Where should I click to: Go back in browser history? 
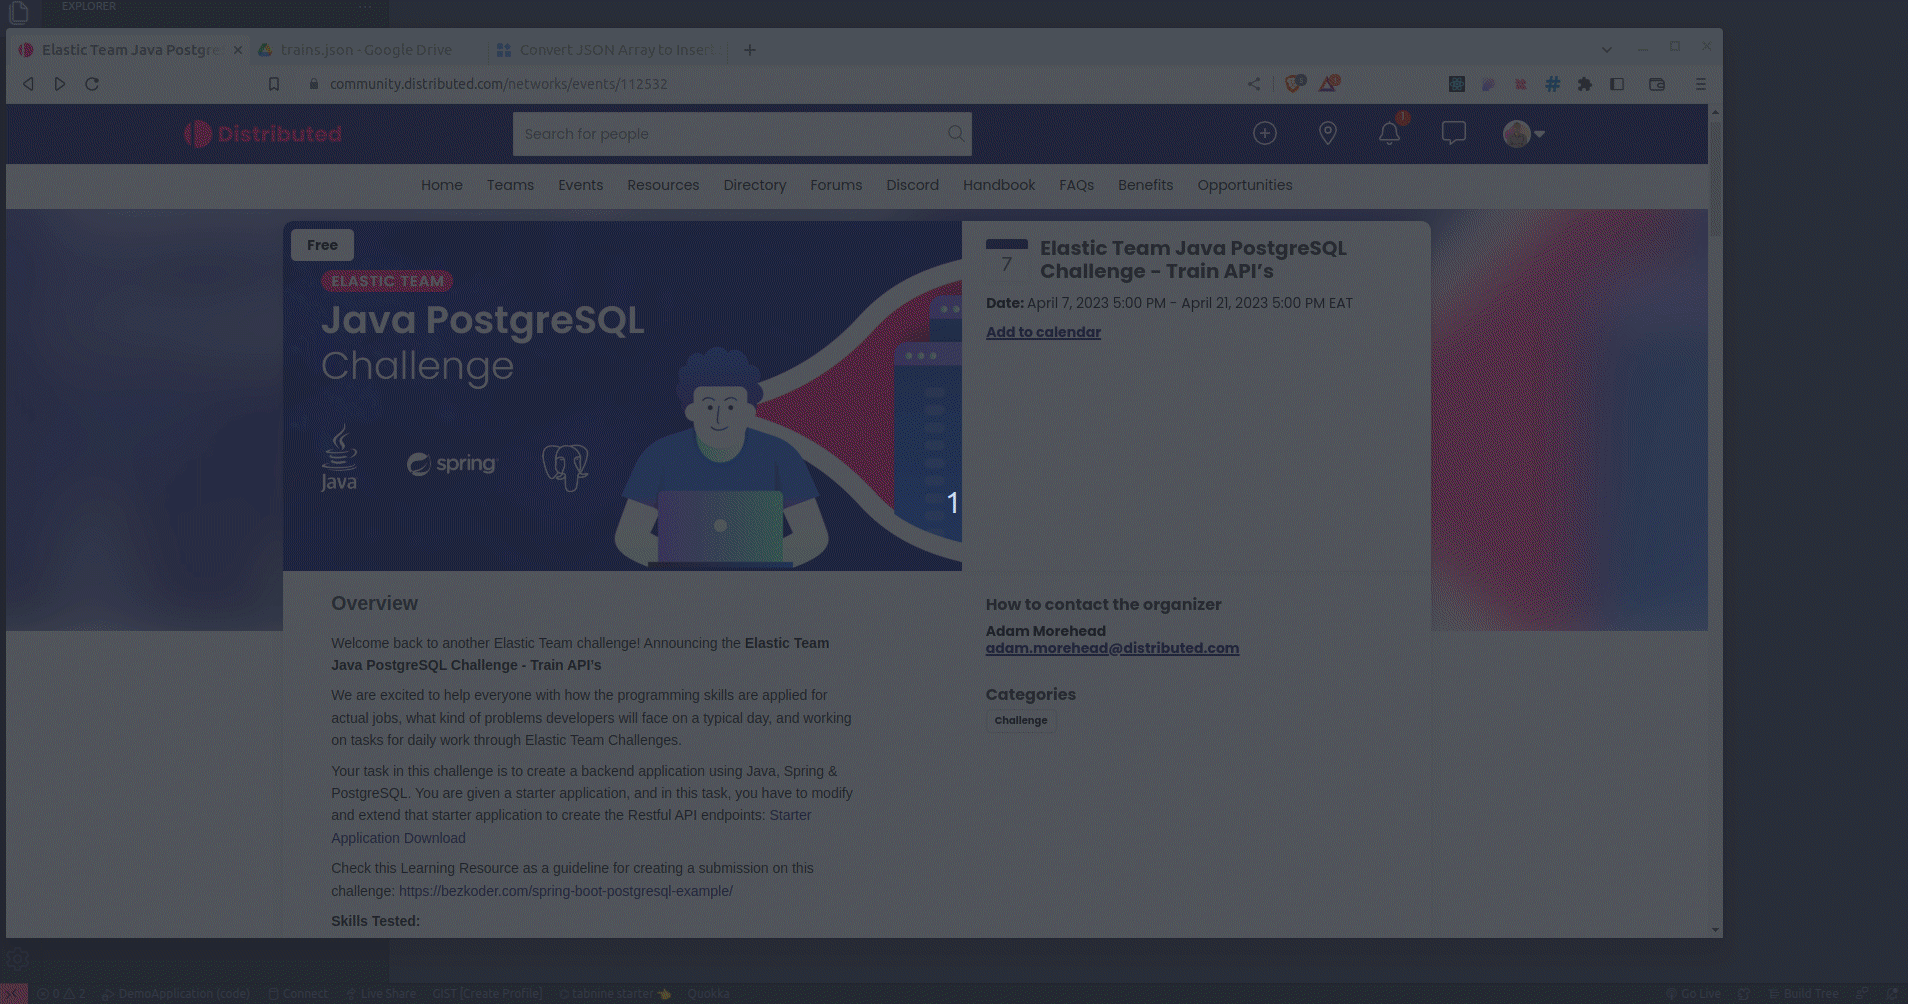[28, 84]
